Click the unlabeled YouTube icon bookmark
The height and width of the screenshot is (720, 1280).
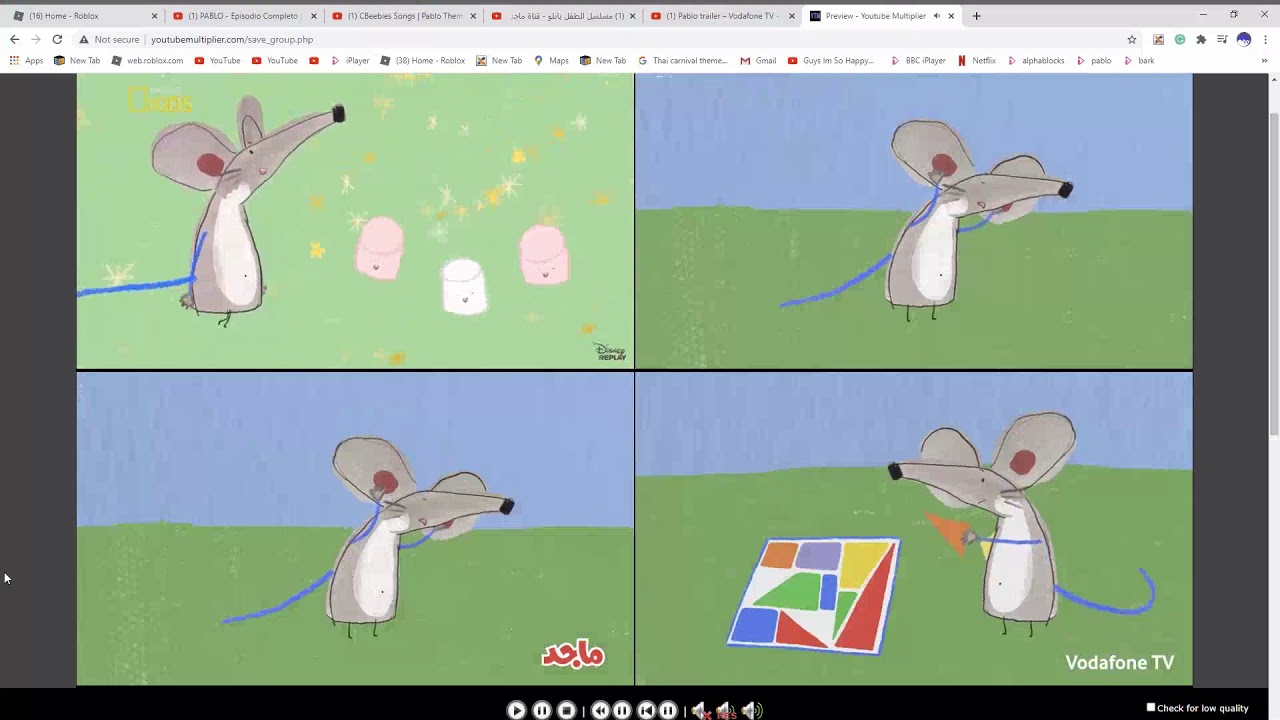pyautogui.click(x=314, y=61)
